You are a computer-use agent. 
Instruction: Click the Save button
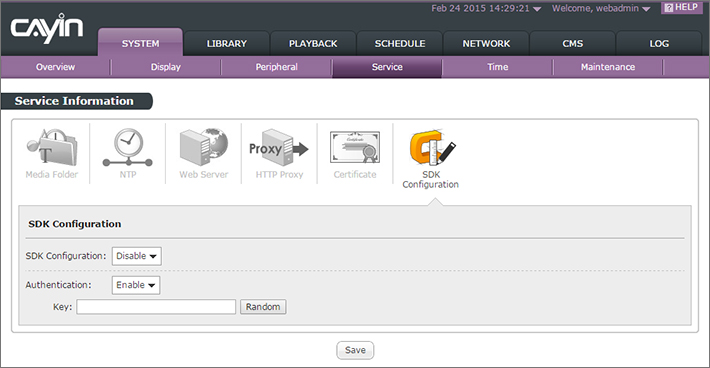click(355, 350)
